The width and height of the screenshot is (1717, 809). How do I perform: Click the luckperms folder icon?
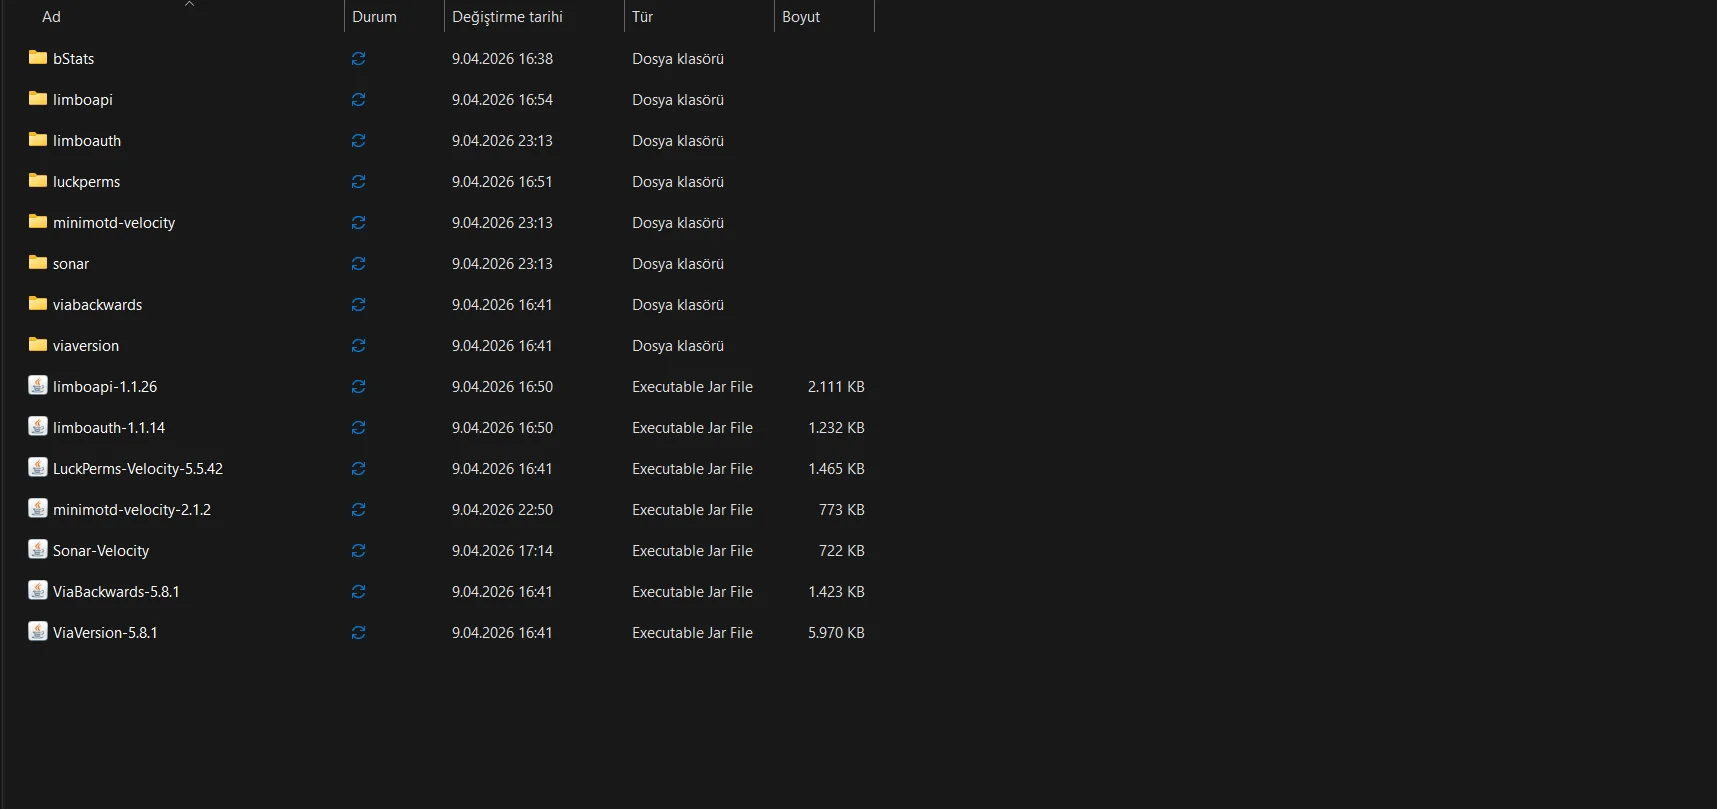coord(38,181)
